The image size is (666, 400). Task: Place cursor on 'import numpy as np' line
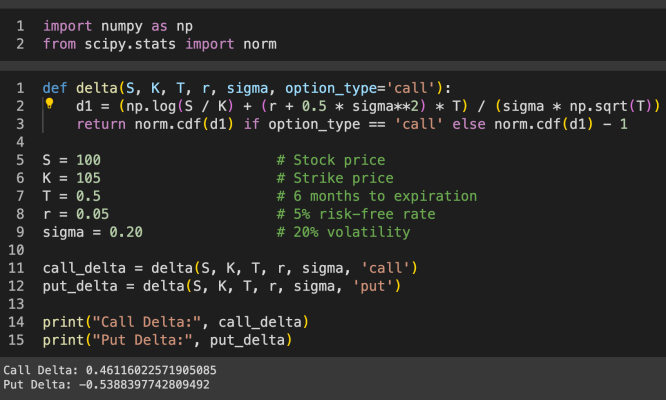(x=118, y=26)
